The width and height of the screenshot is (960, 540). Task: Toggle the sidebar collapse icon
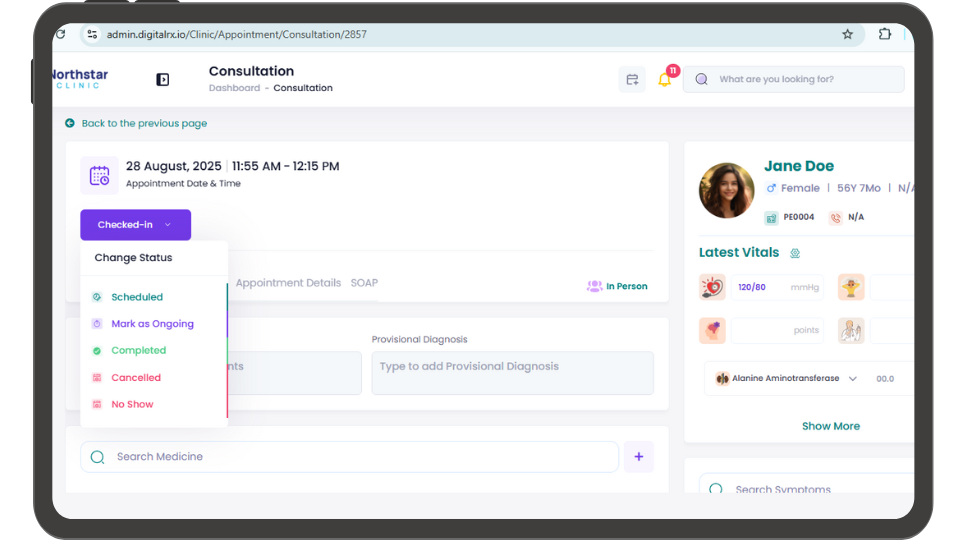162,80
